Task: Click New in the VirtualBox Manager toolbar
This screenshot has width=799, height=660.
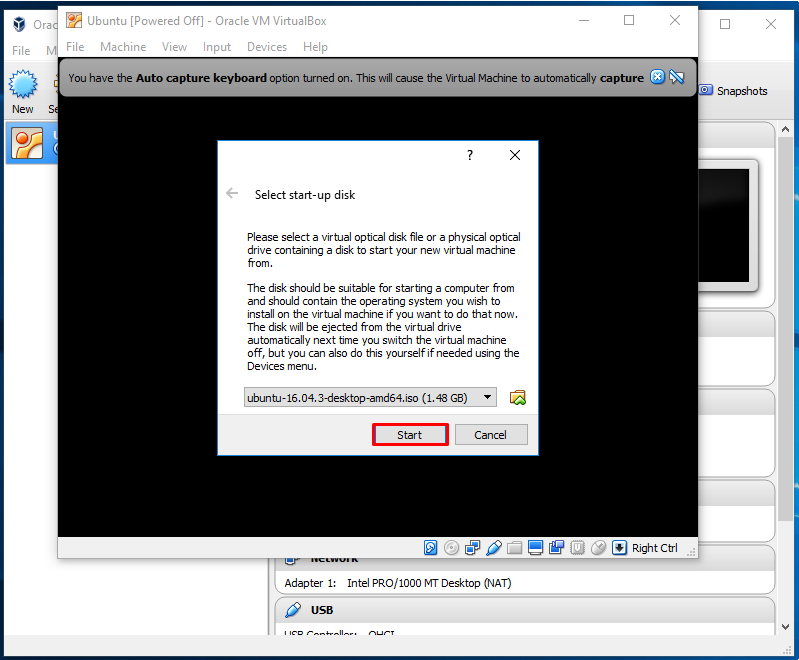Action: pos(23,92)
